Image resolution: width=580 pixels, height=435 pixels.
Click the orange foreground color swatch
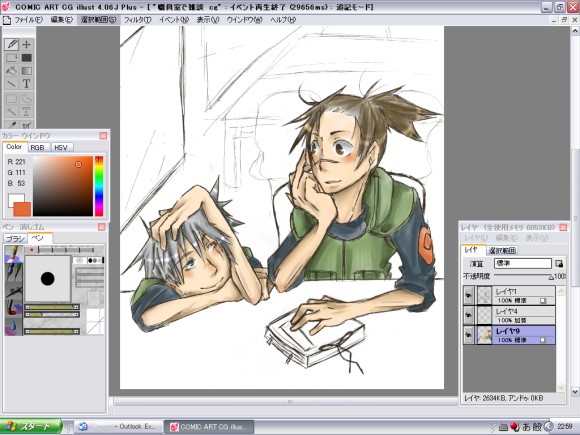(x=23, y=209)
